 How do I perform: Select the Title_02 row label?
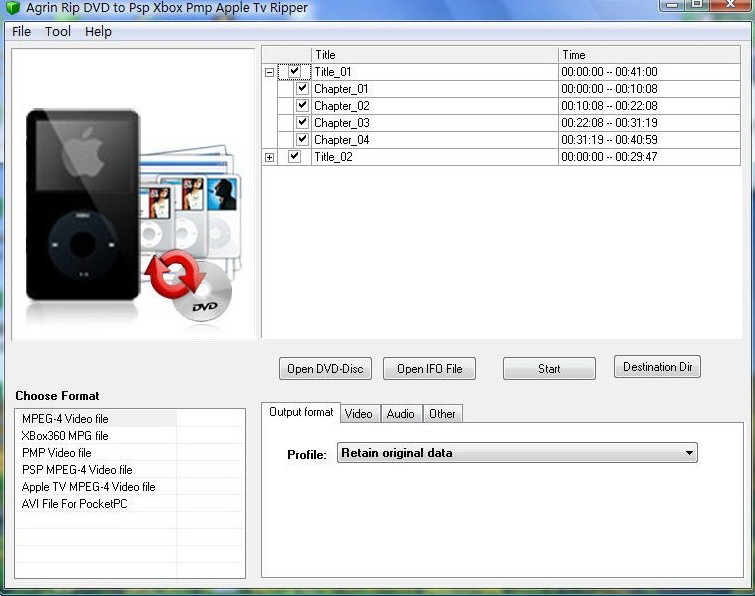333,156
